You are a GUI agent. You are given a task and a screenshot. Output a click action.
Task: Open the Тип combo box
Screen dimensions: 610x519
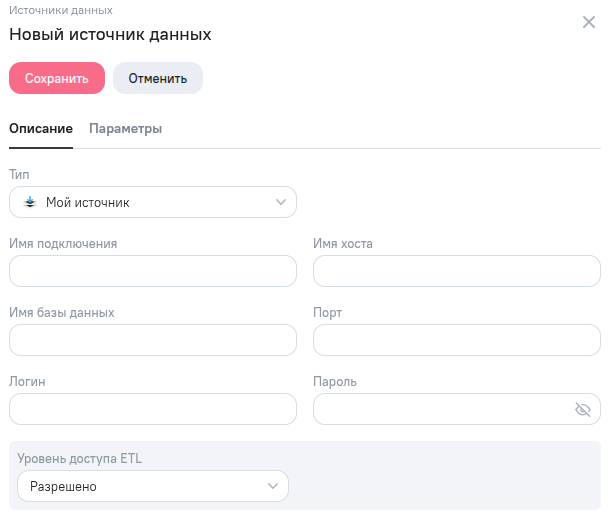tap(152, 202)
